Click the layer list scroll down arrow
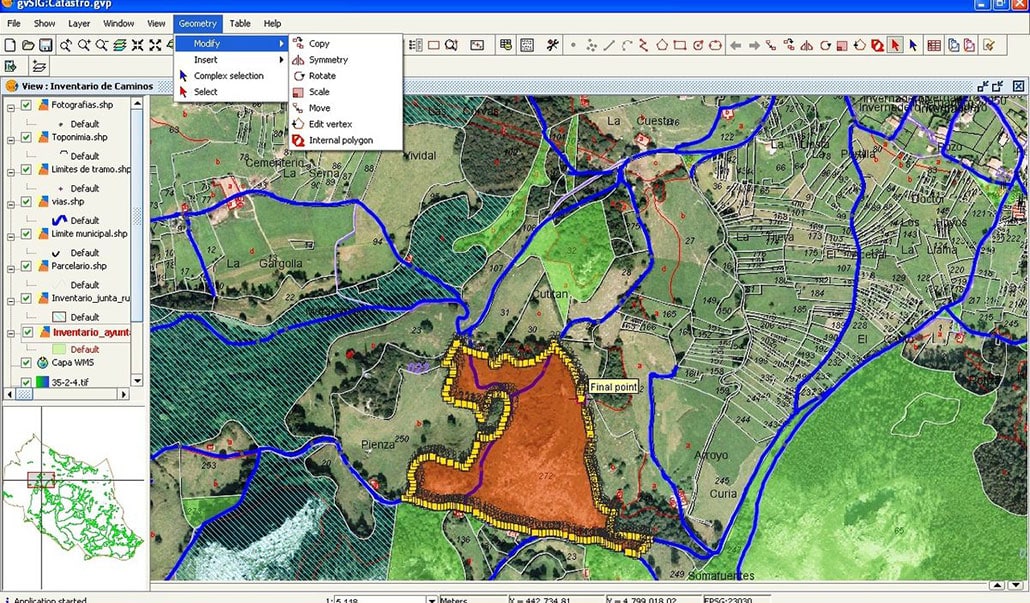1030x603 pixels. 137,380
